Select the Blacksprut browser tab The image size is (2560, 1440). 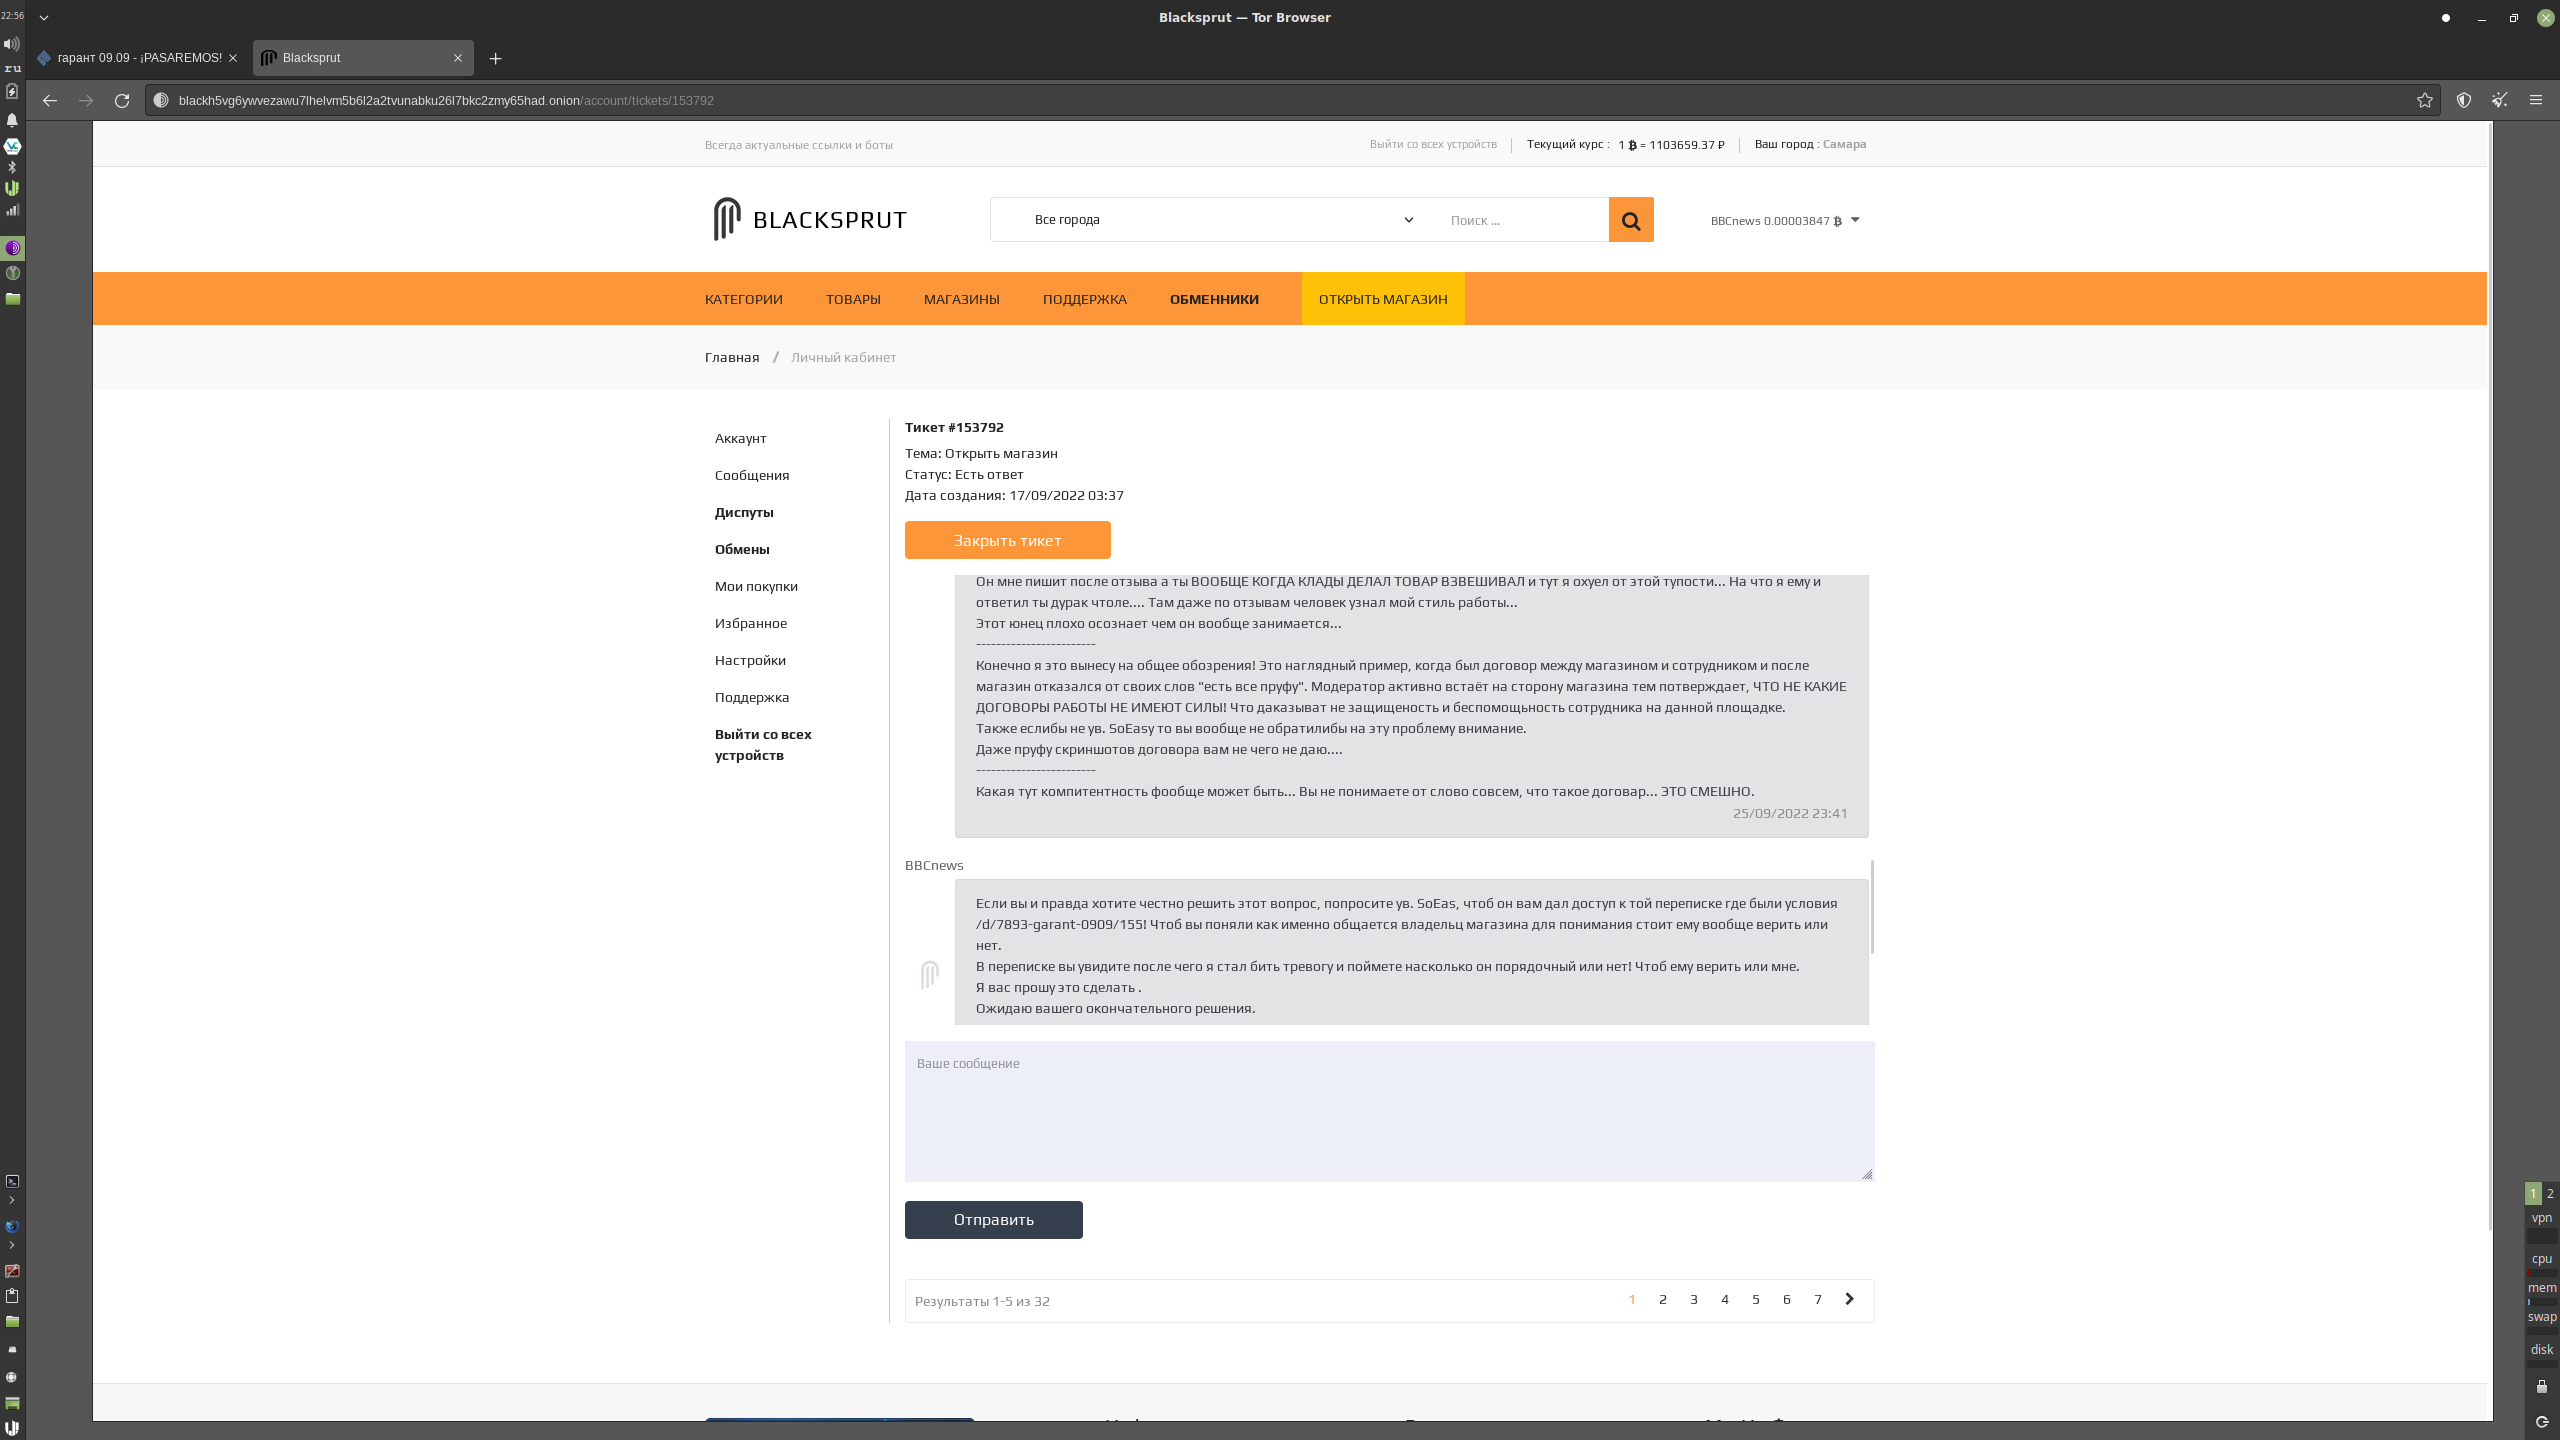point(362,58)
